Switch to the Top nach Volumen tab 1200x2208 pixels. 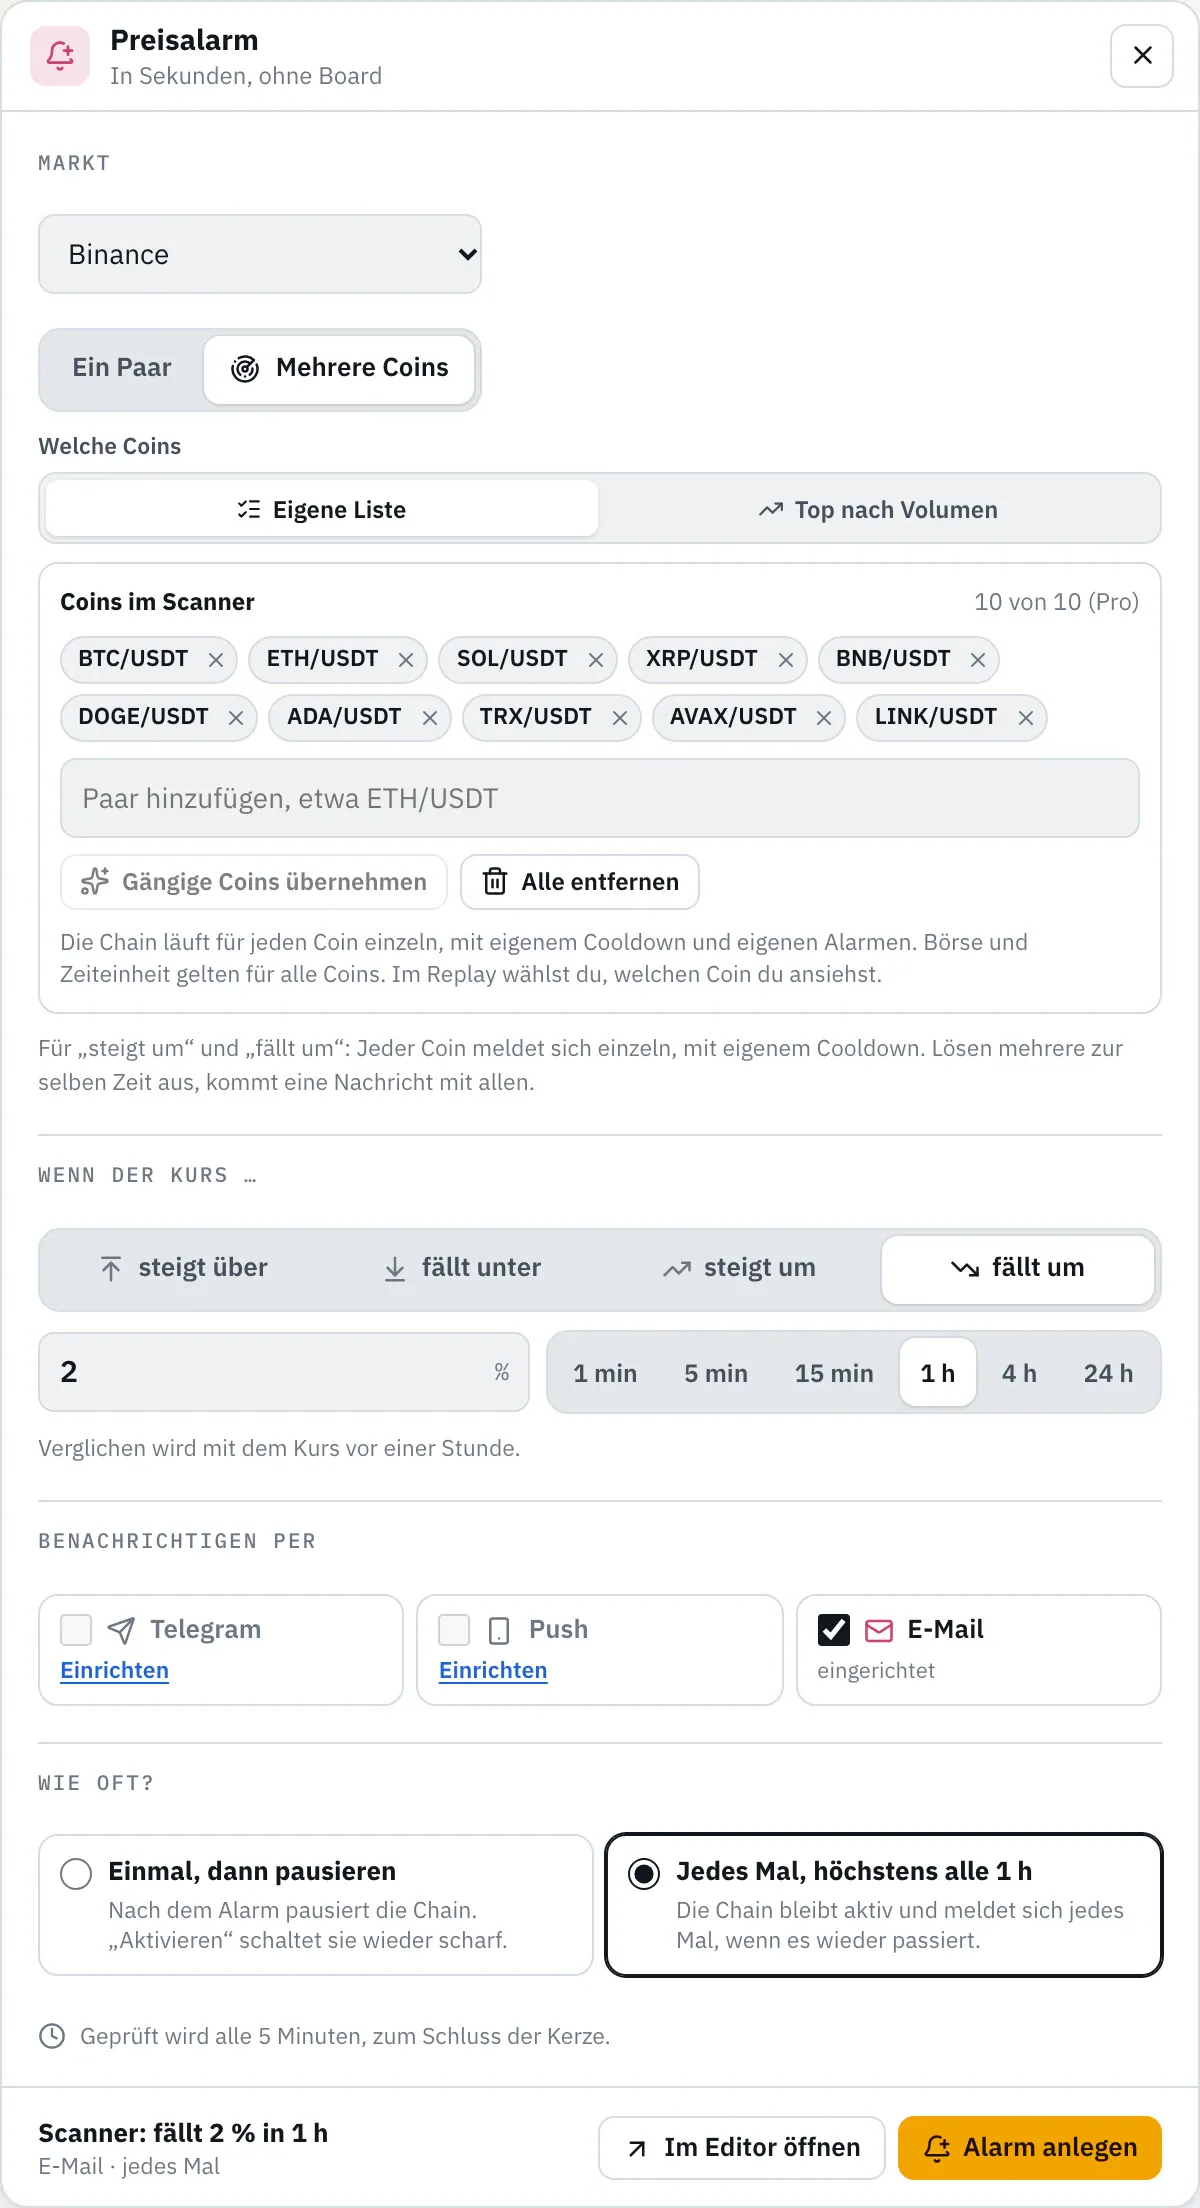[x=878, y=510]
